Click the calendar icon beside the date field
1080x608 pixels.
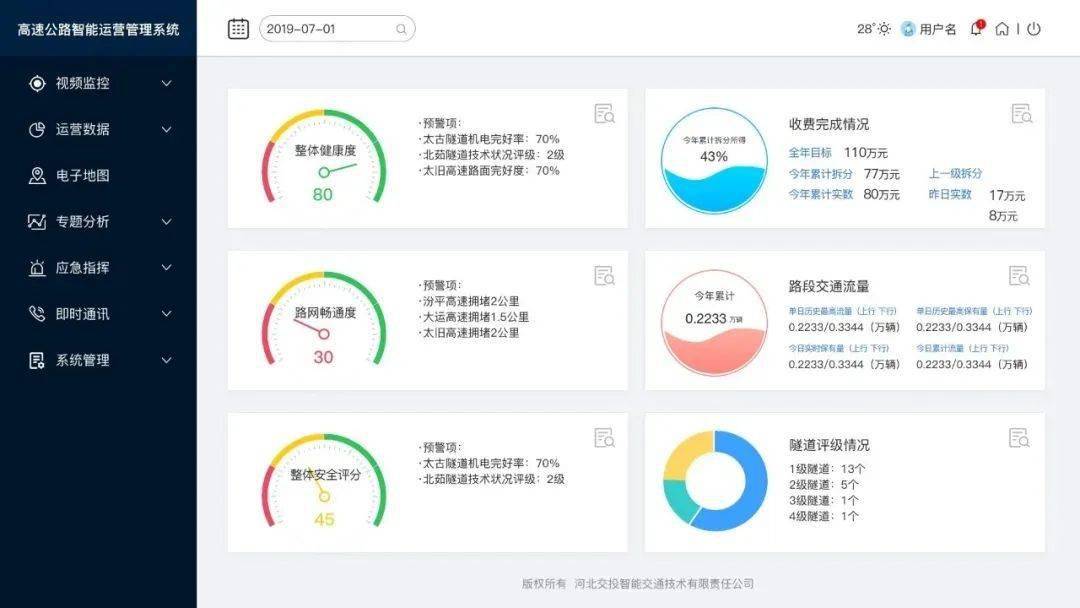[238, 29]
